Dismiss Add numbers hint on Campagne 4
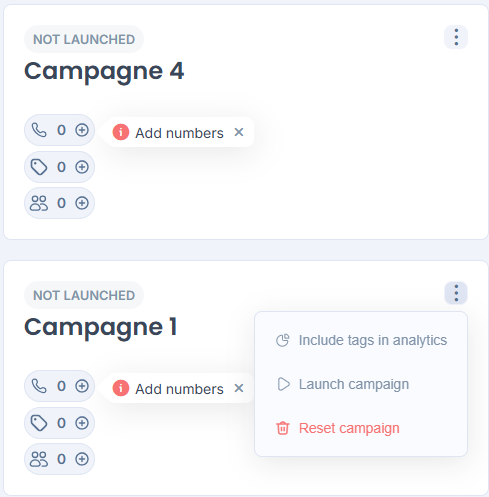Viewport: 489px width, 497px height. pos(239,132)
